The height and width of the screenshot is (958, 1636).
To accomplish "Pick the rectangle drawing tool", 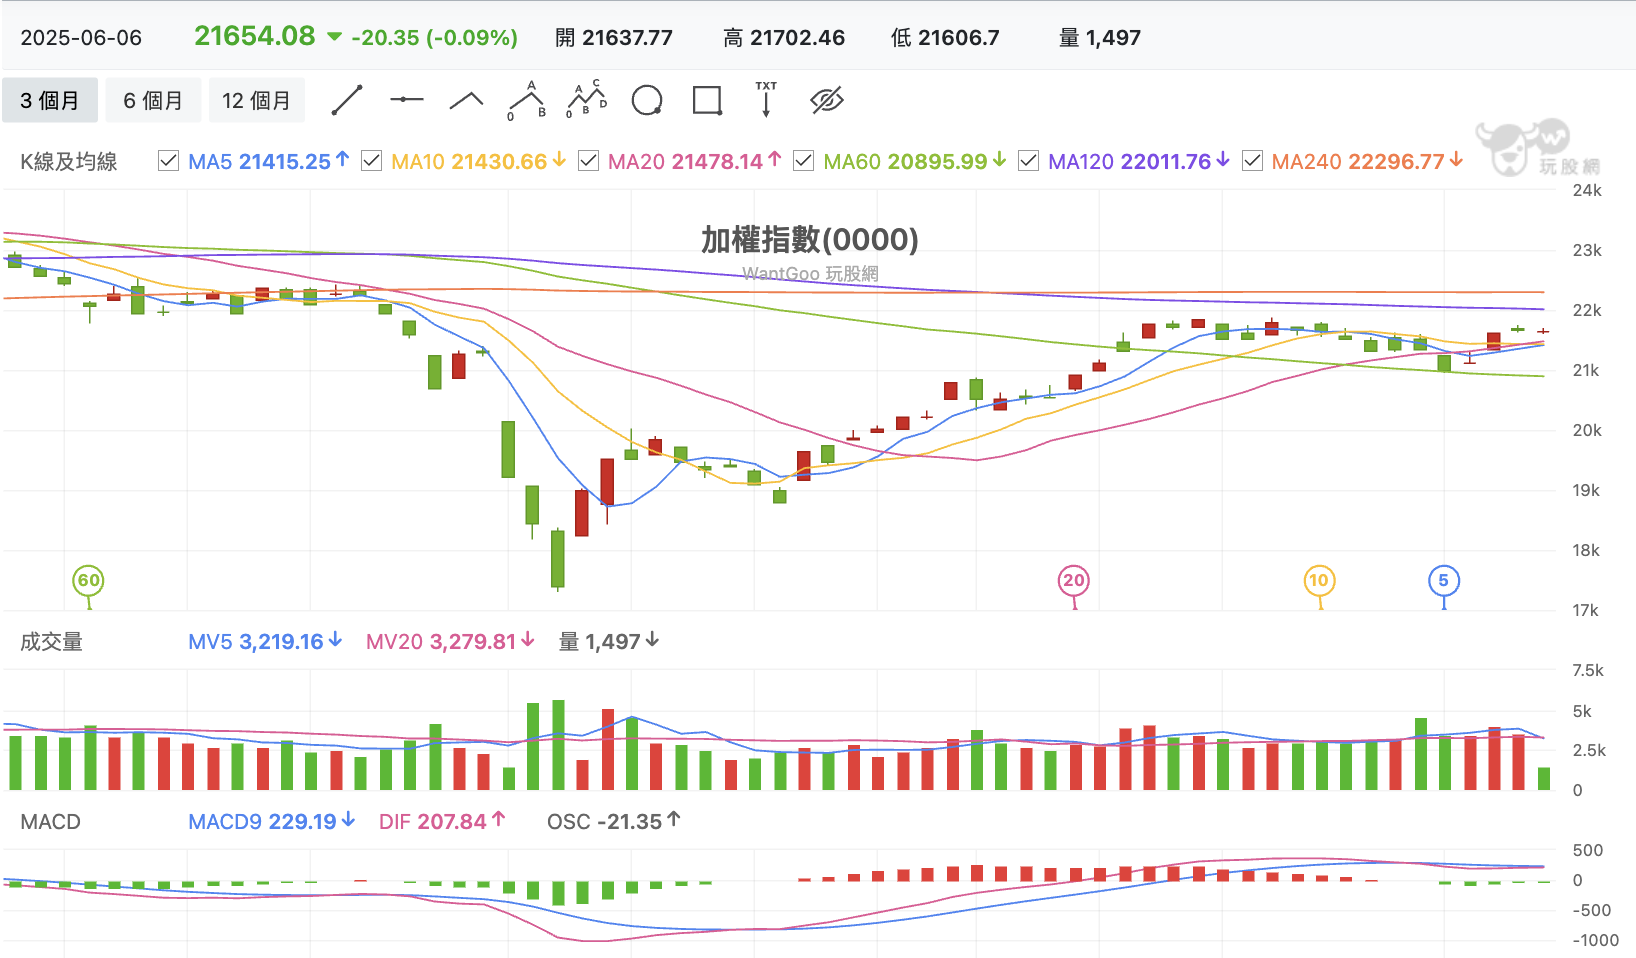I will pyautogui.click(x=707, y=100).
